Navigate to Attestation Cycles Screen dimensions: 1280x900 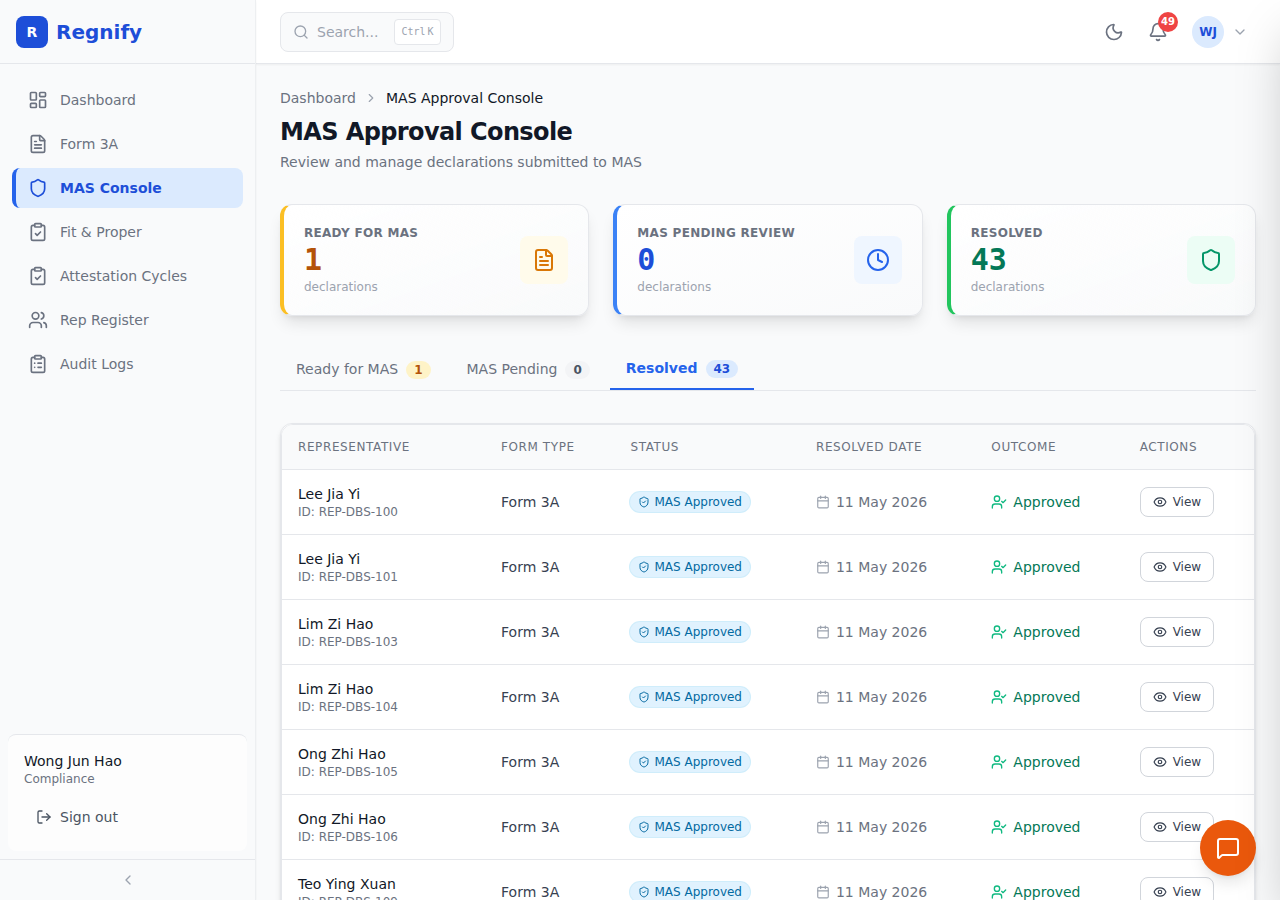click(127, 276)
